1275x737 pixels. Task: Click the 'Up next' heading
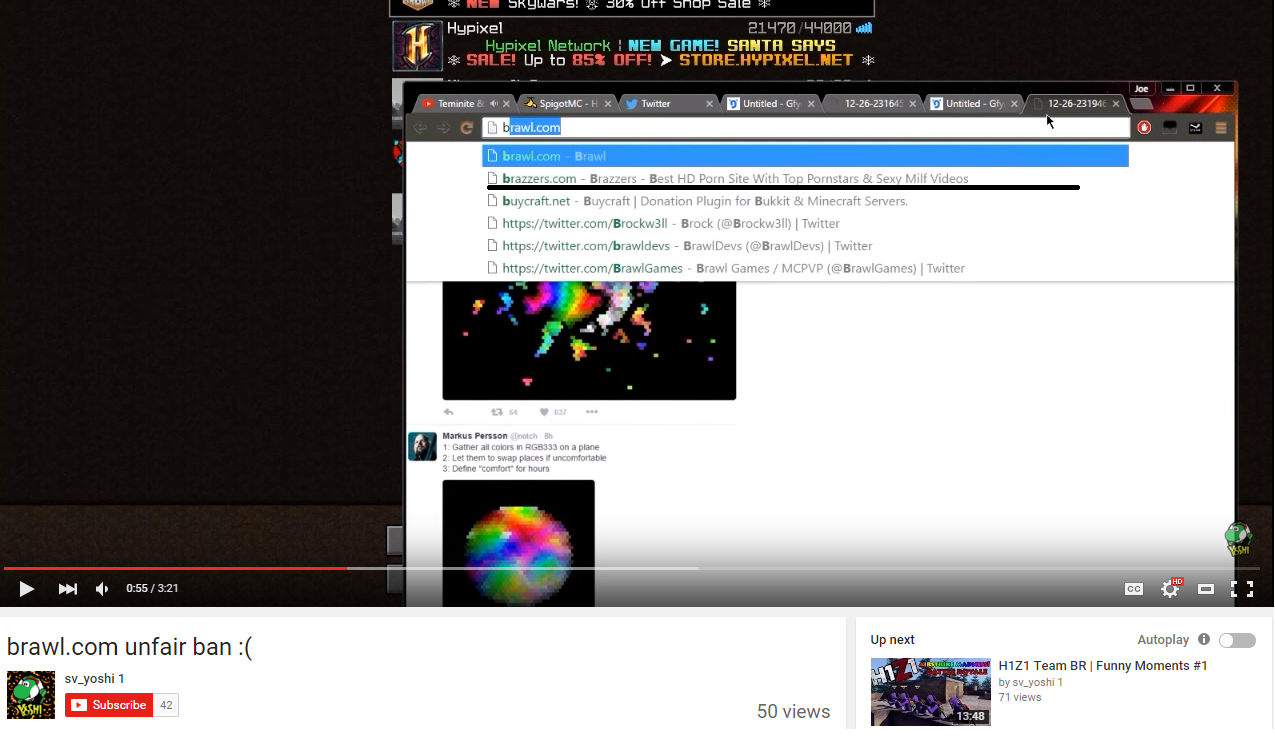click(892, 640)
